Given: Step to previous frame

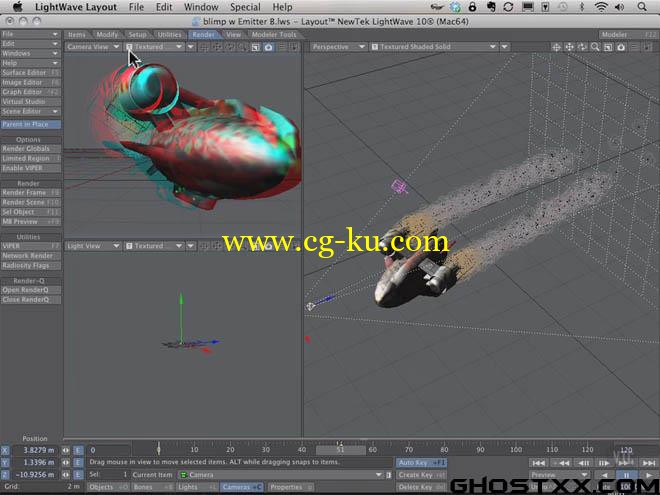Looking at the screenshot, I should point(583,463).
